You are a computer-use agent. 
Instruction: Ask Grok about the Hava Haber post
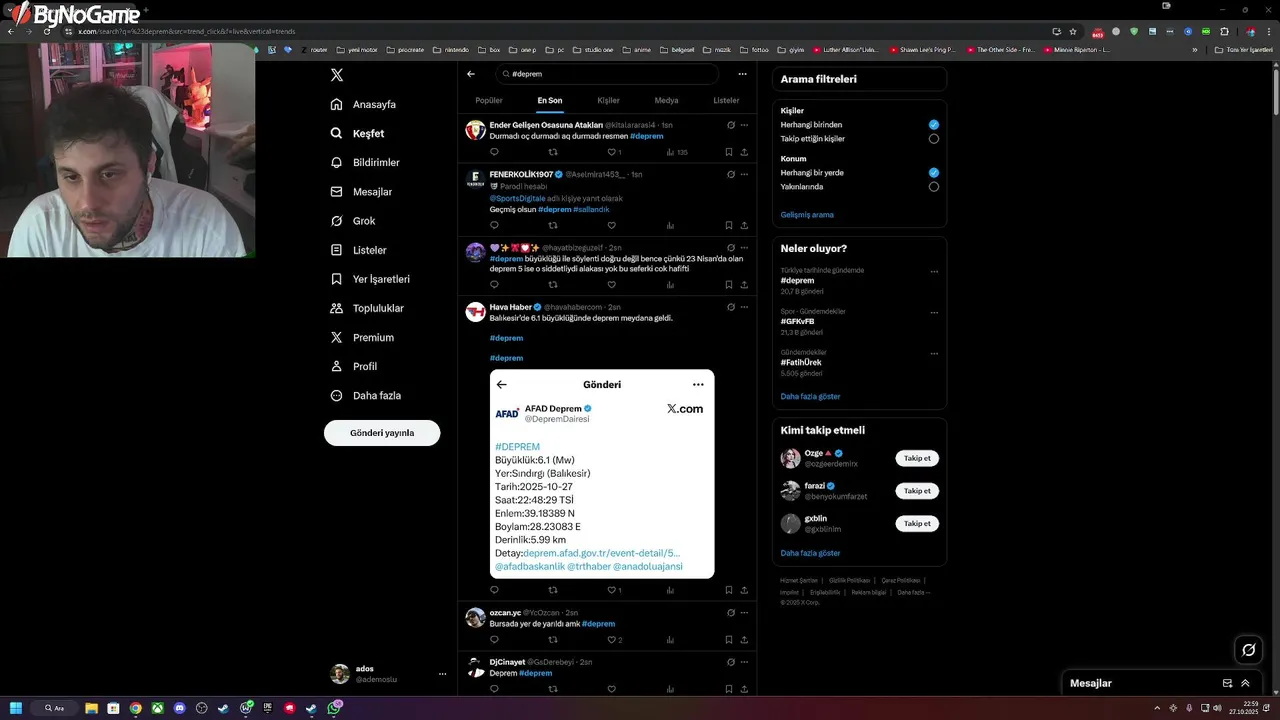pos(731,307)
